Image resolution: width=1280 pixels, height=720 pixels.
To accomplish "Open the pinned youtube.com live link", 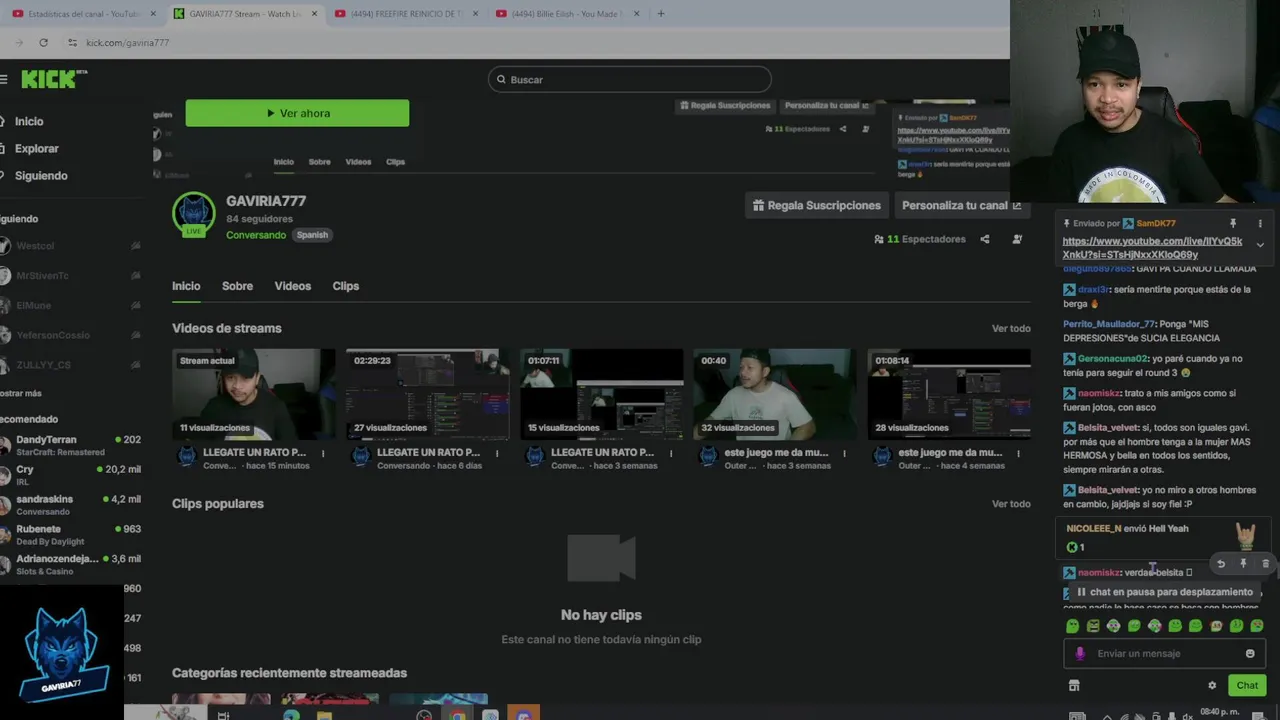I will (x=1152, y=248).
